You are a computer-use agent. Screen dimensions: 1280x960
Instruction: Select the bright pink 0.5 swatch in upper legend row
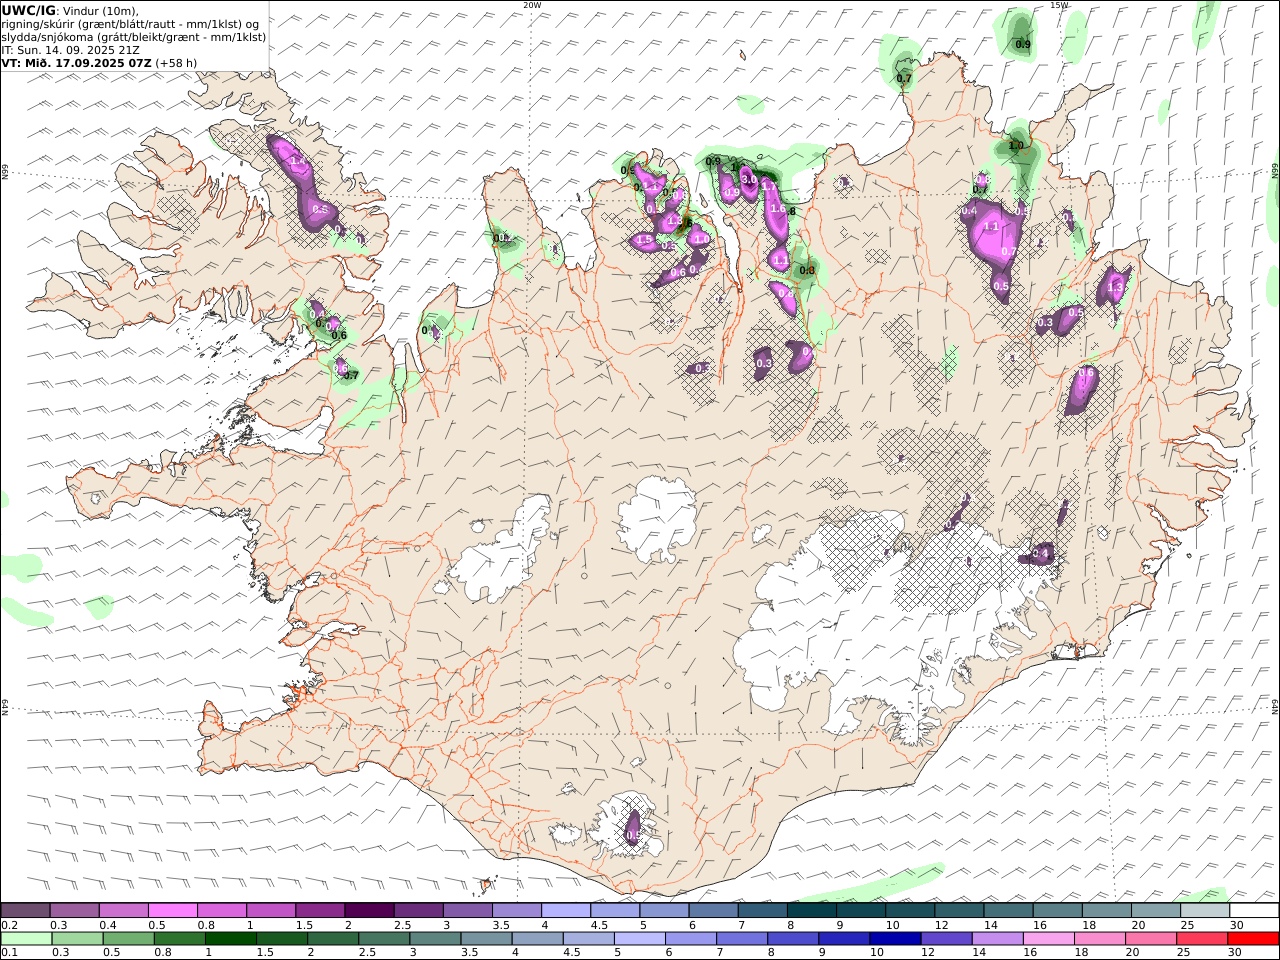173,910
